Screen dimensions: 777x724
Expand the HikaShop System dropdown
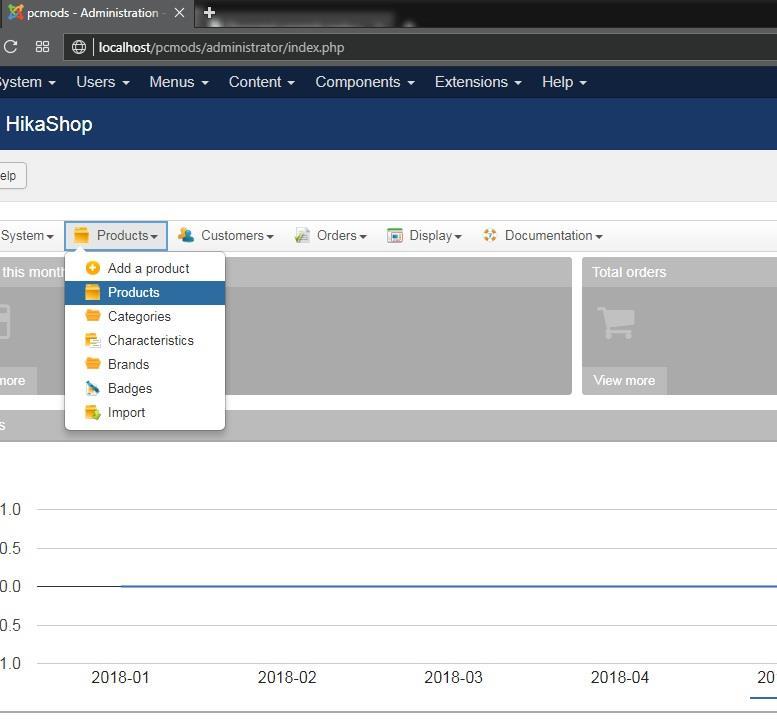coord(27,235)
